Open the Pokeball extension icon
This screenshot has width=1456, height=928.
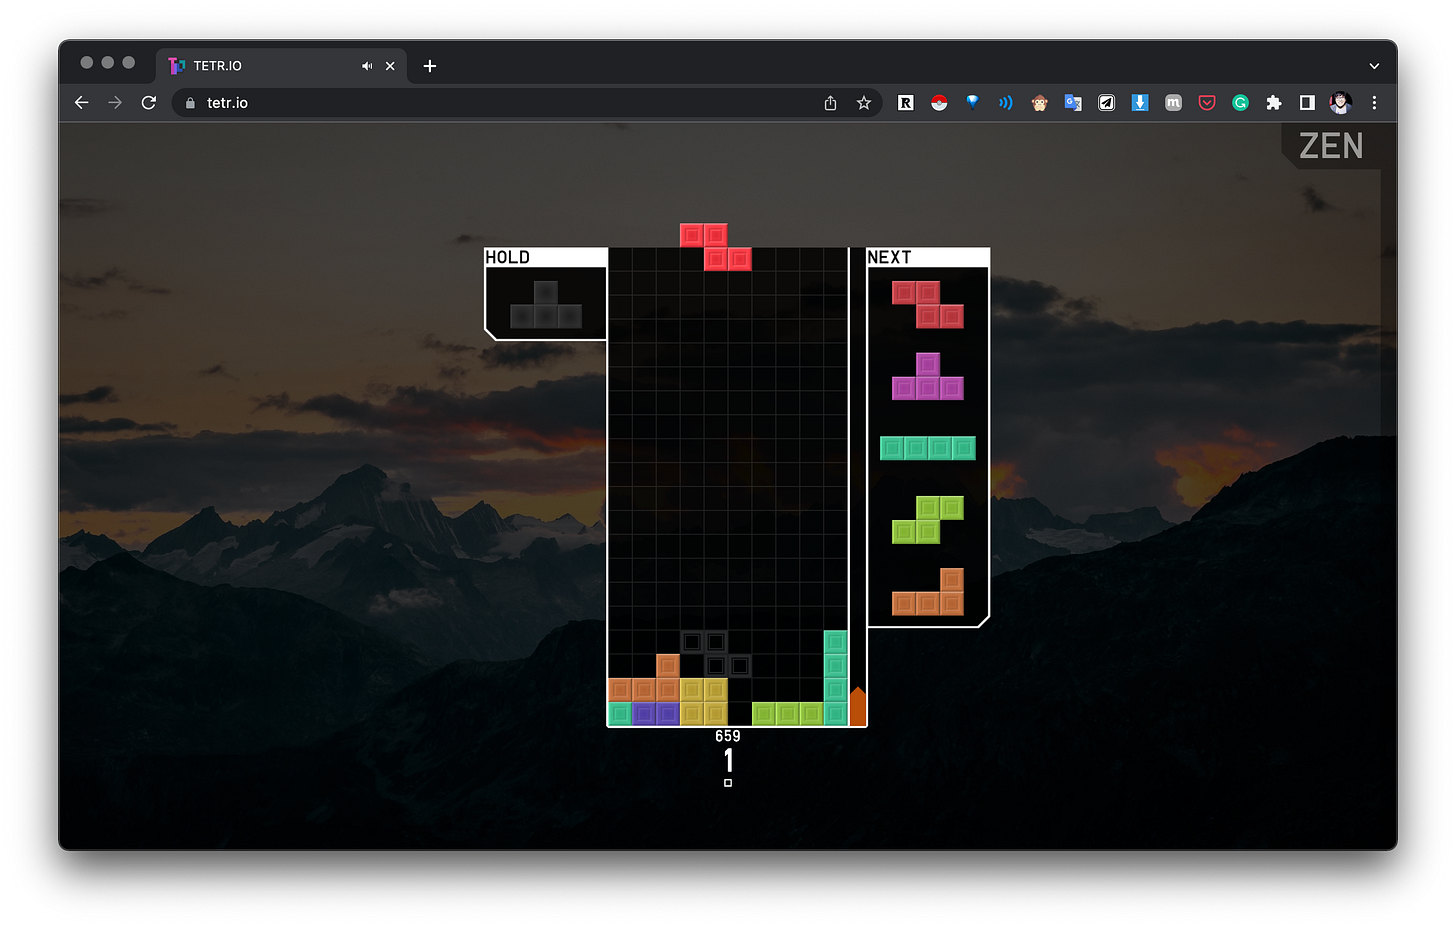[x=939, y=103]
